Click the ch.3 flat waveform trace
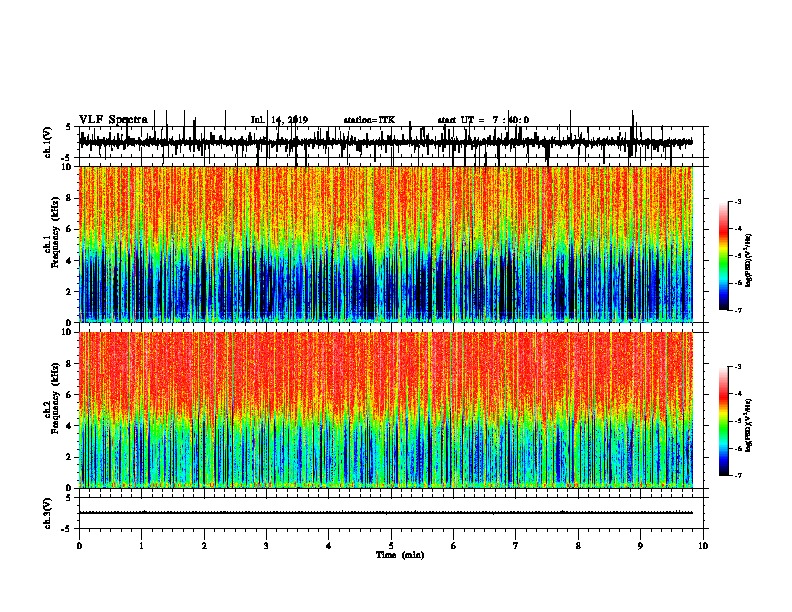 tap(386, 513)
